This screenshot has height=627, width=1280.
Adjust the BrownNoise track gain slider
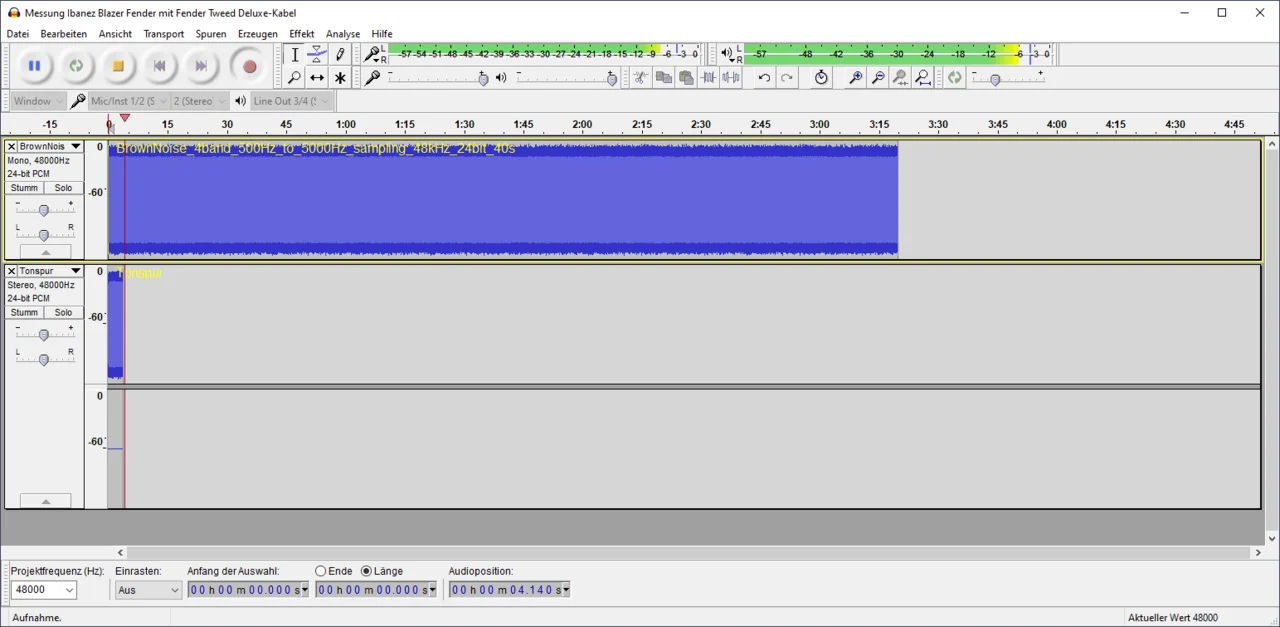[x=43, y=210]
